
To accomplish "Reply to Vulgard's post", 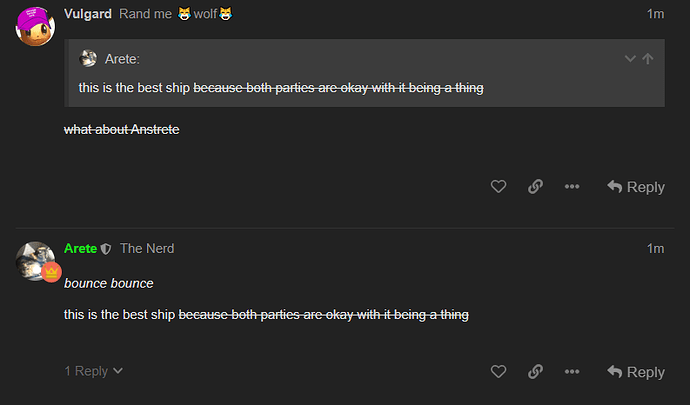I will click(636, 187).
